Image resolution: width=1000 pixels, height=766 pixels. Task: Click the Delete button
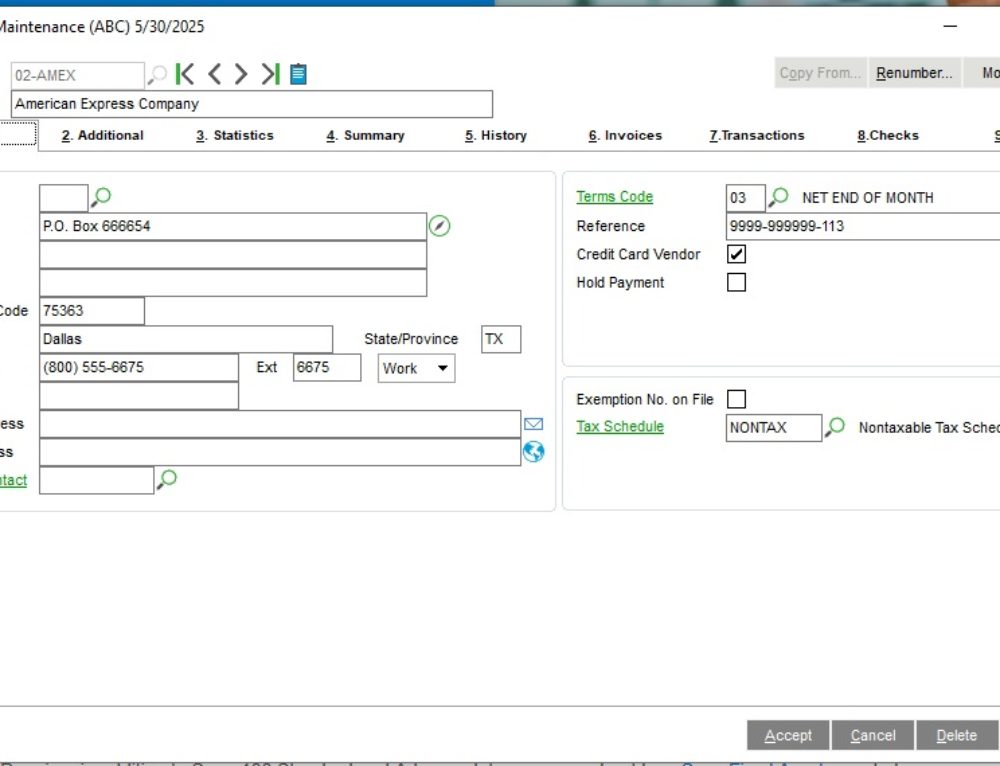point(957,735)
